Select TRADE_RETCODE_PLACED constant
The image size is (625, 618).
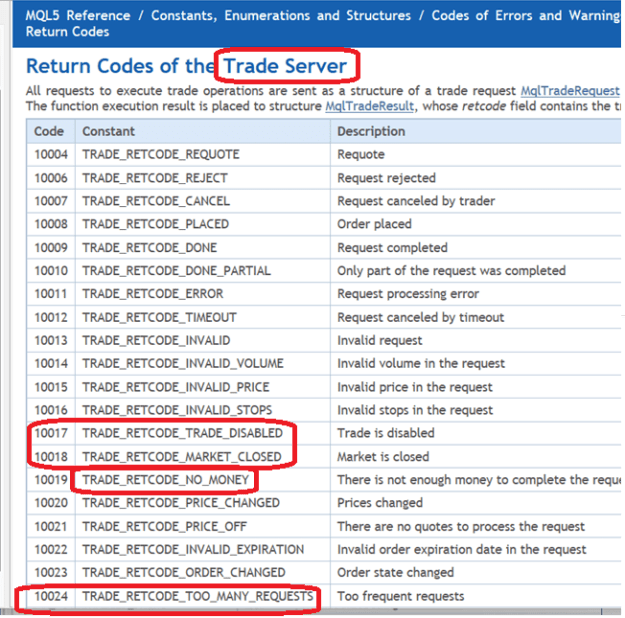point(156,224)
